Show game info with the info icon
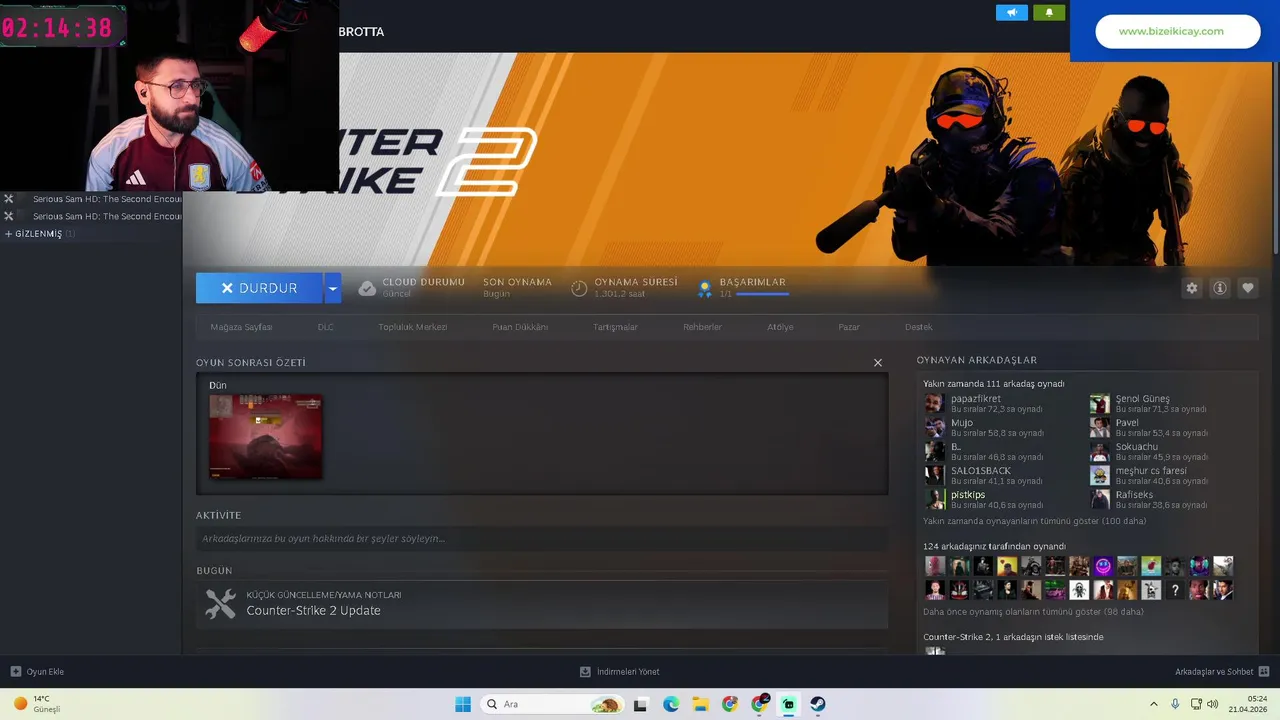The width and height of the screenshot is (1280, 720). tap(1220, 288)
